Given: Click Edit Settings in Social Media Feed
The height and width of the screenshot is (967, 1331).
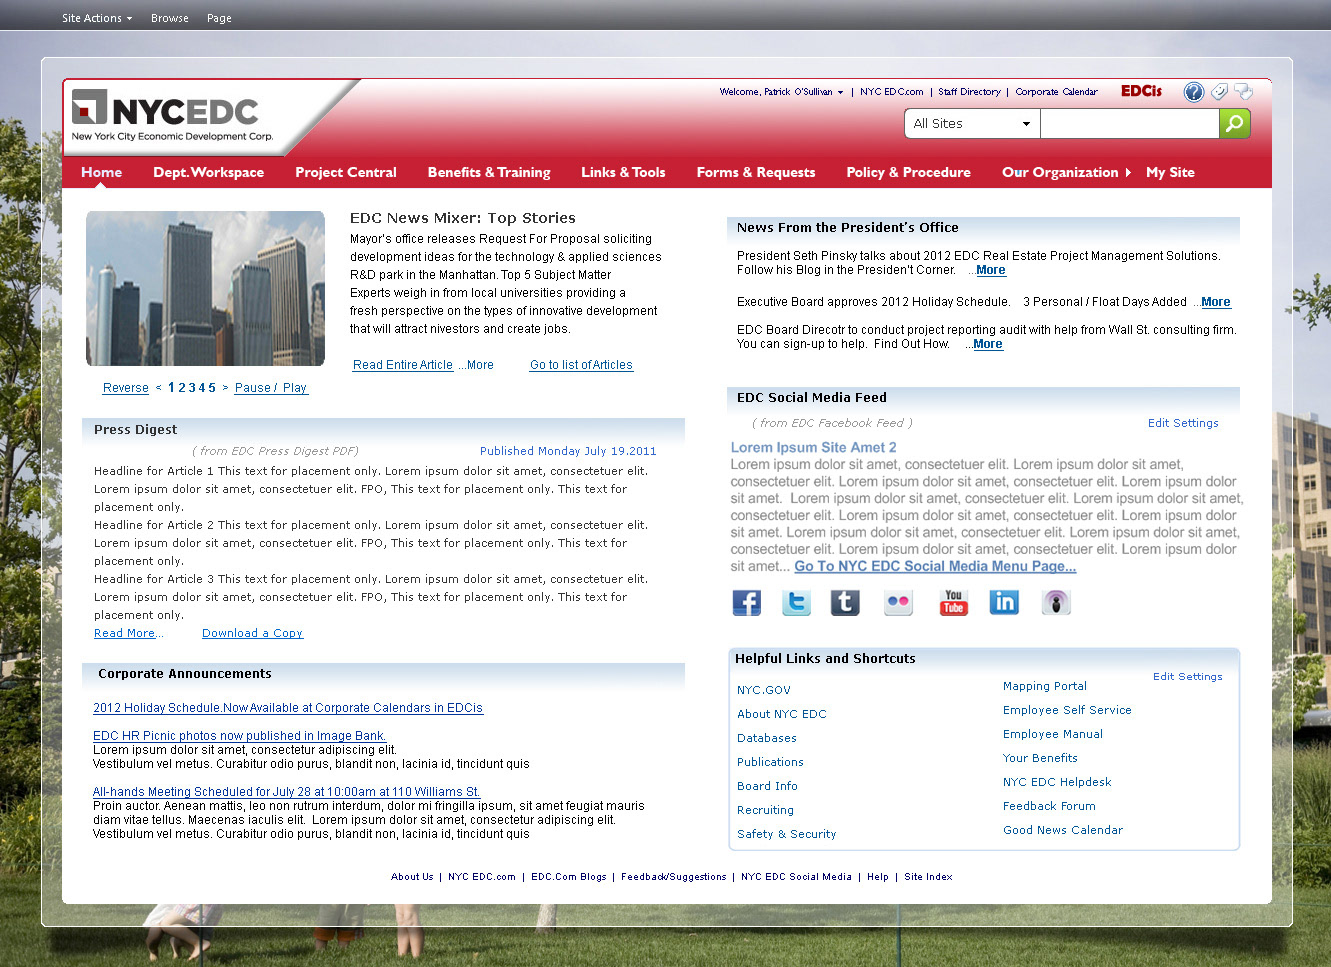Looking at the screenshot, I should pyautogui.click(x=1183, y=423).
